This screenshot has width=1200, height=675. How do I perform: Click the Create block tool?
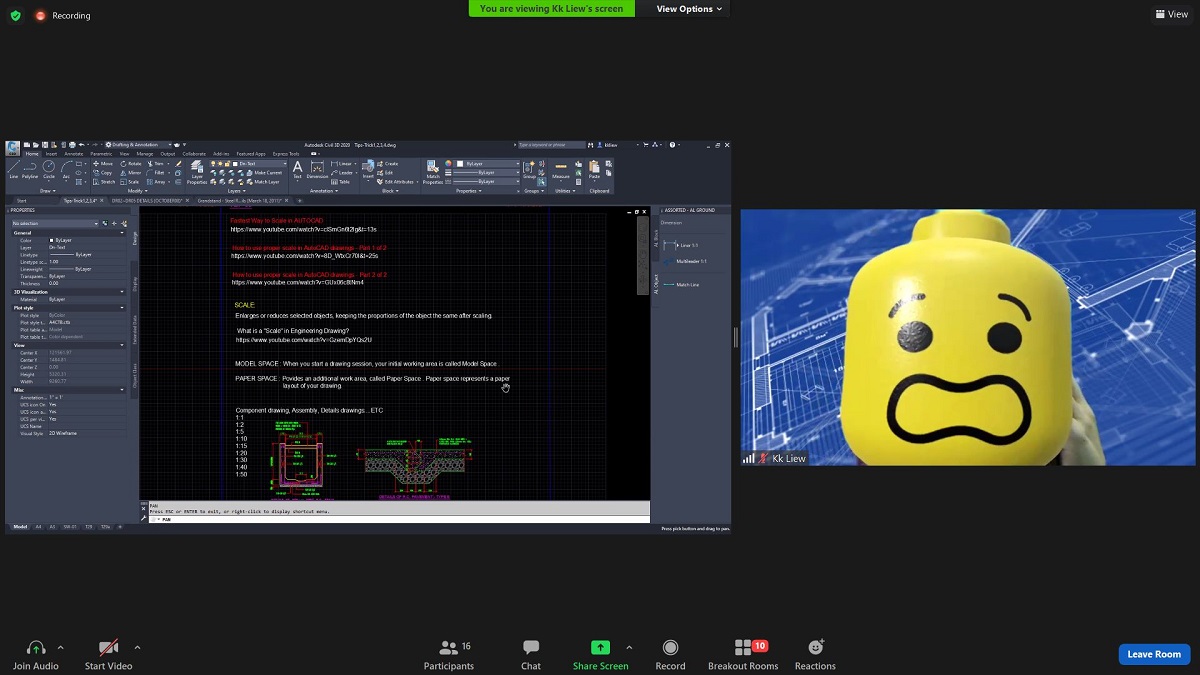pos(388,163)
